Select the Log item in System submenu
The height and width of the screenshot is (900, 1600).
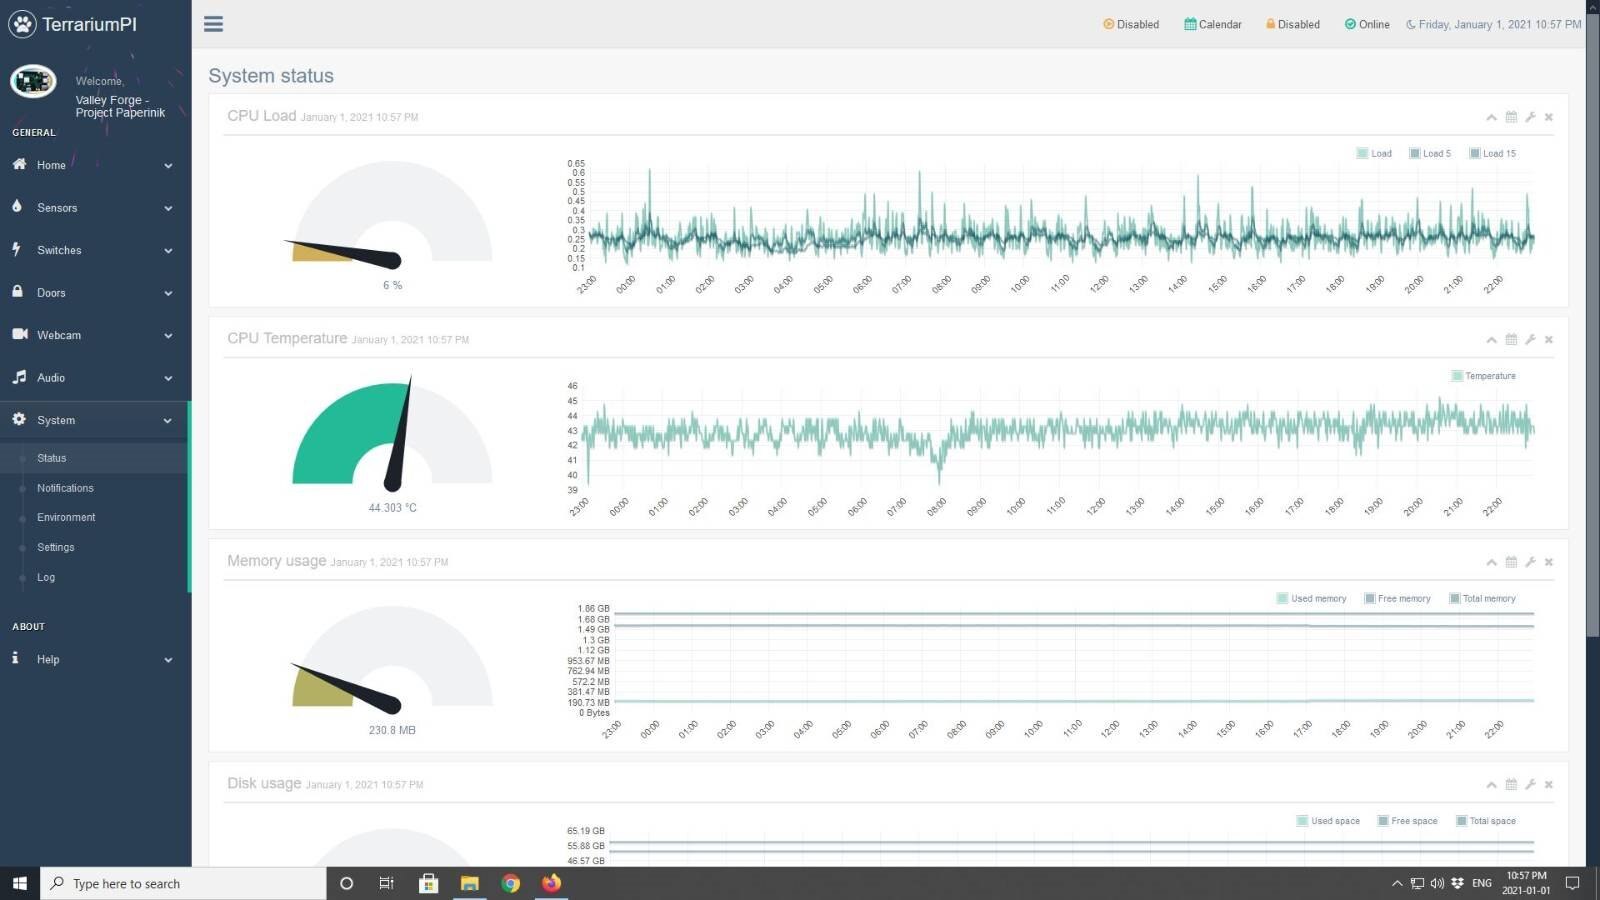46,577
